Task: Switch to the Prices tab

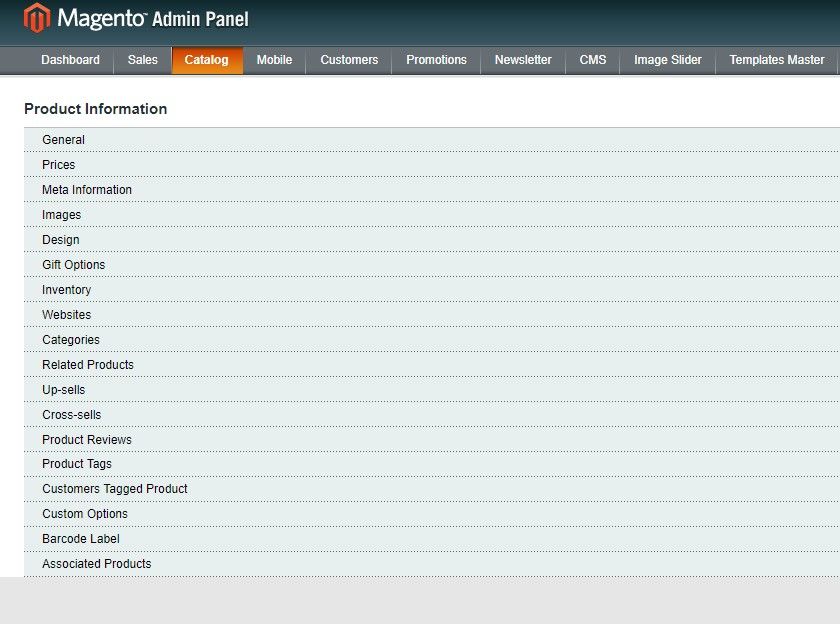Action: [x=58, y=165]
